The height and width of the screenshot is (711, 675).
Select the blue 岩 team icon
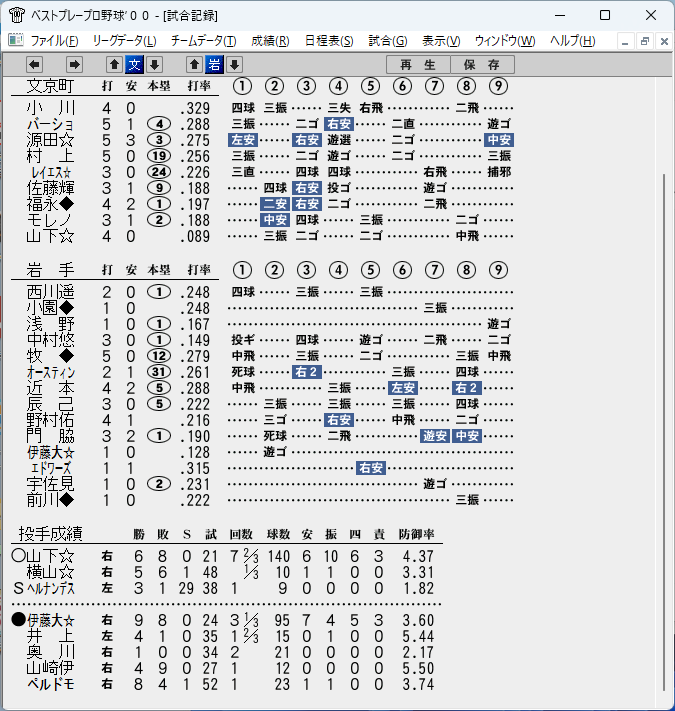tap(214, 65)
